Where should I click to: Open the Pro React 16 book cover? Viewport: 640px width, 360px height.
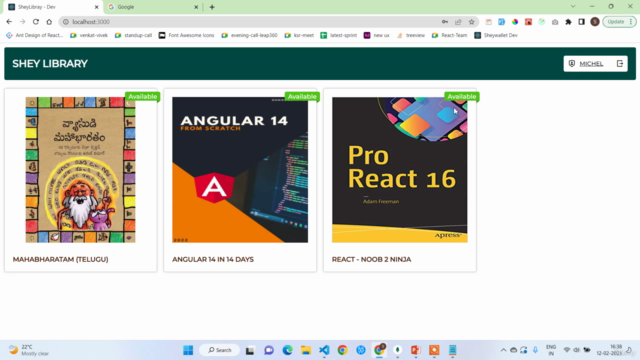click(x=400, y=170)
